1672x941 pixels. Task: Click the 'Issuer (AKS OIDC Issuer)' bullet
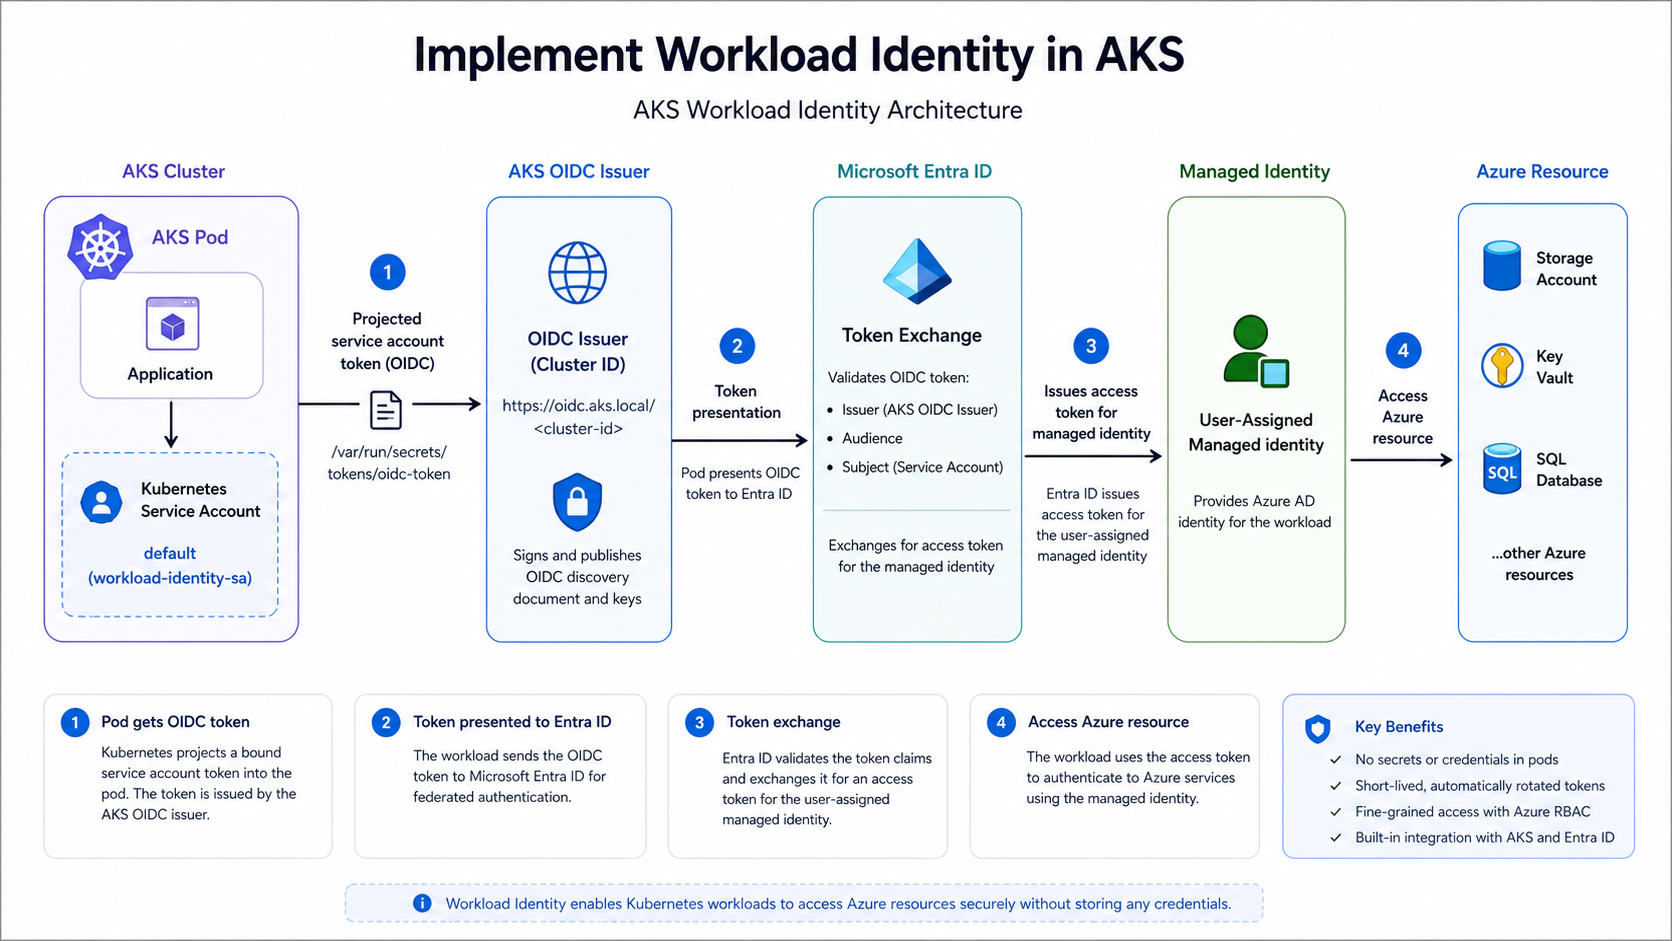click(x=920, y=409)
